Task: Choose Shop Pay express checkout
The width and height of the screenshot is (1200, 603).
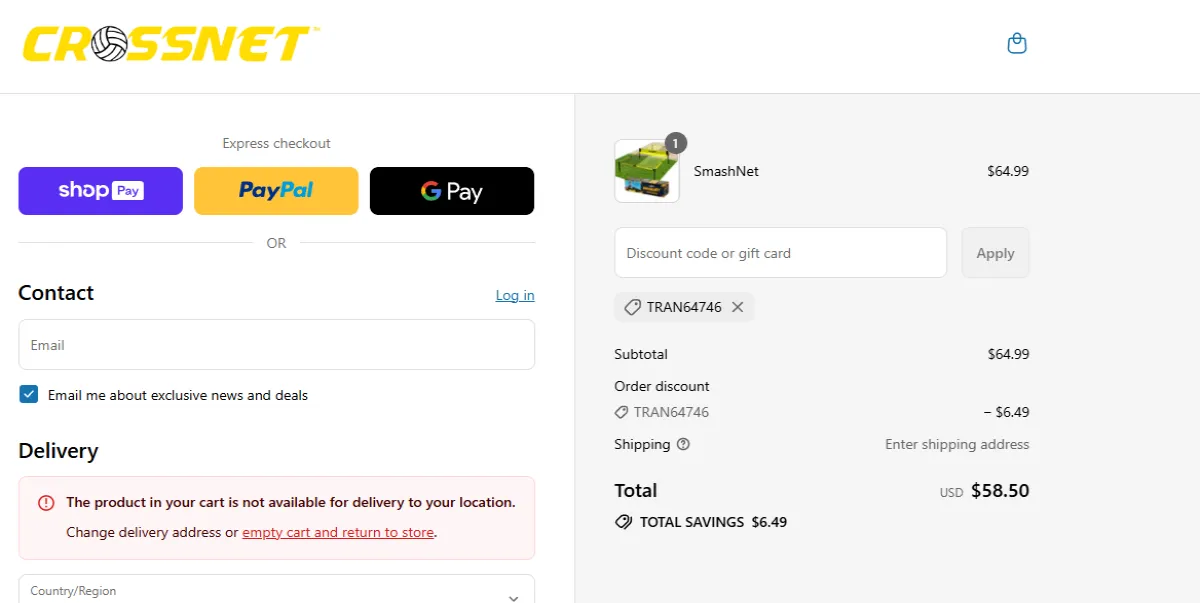Action: coord(100,190)
